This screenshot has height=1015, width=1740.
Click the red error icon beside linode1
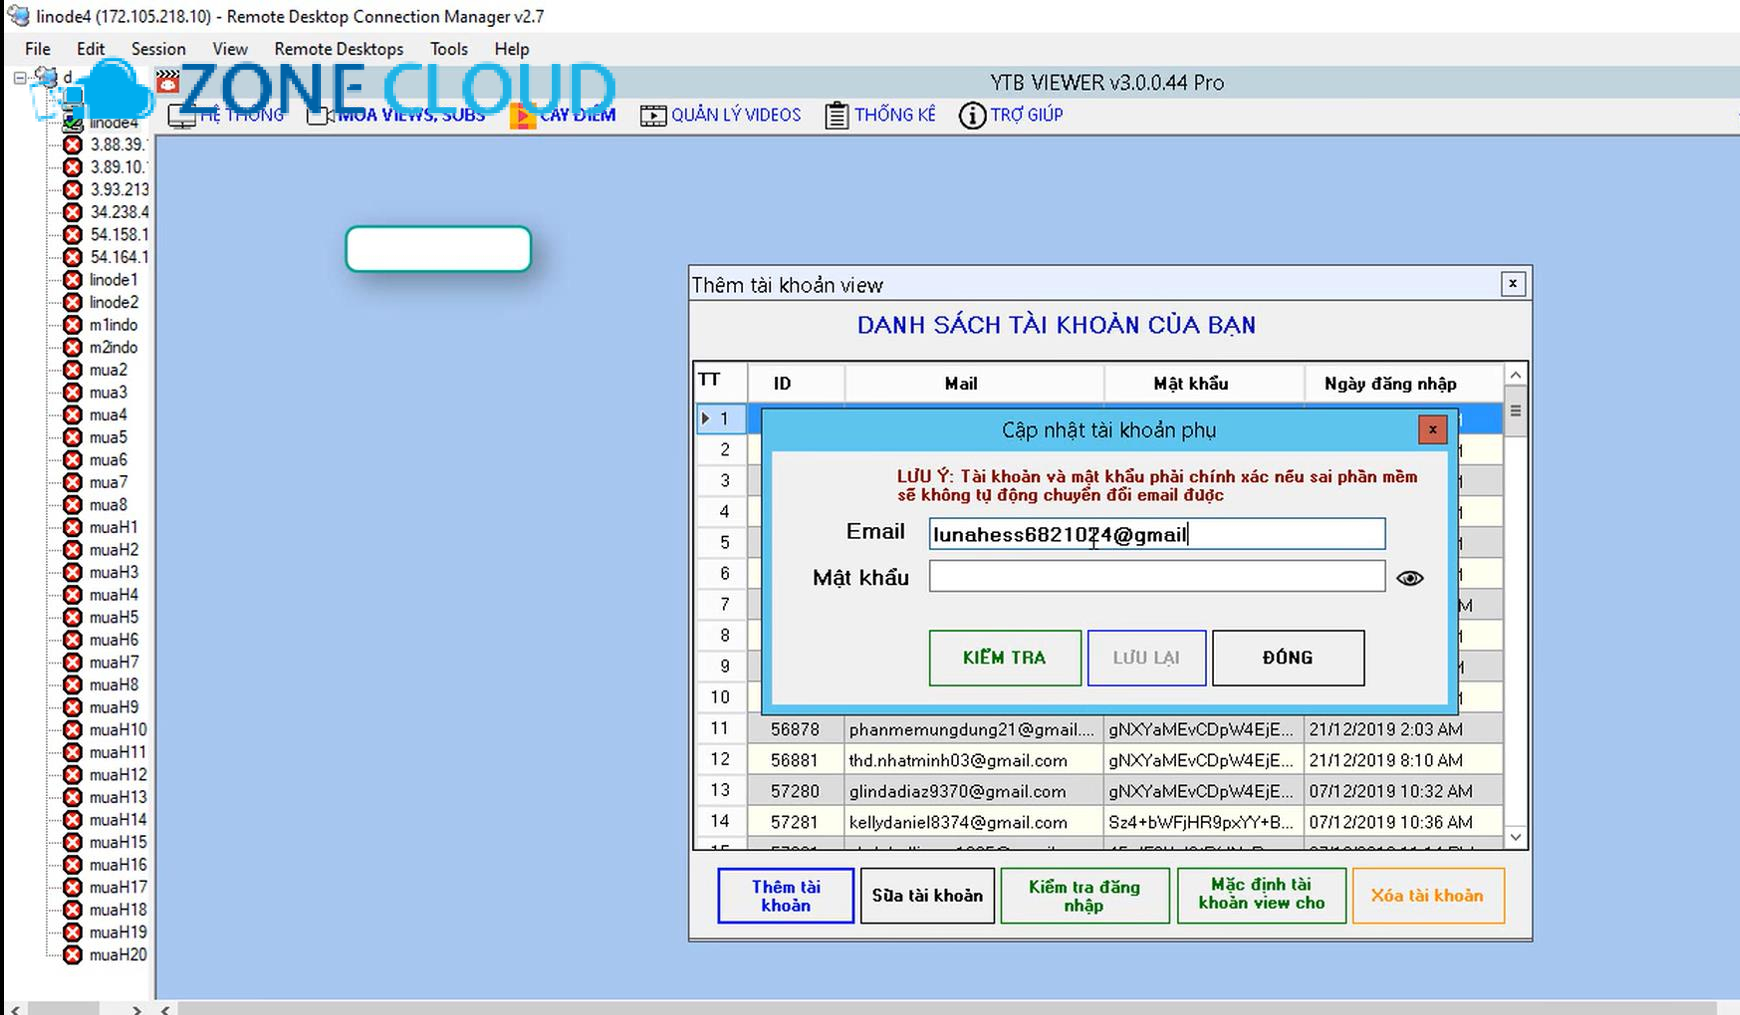72,279
